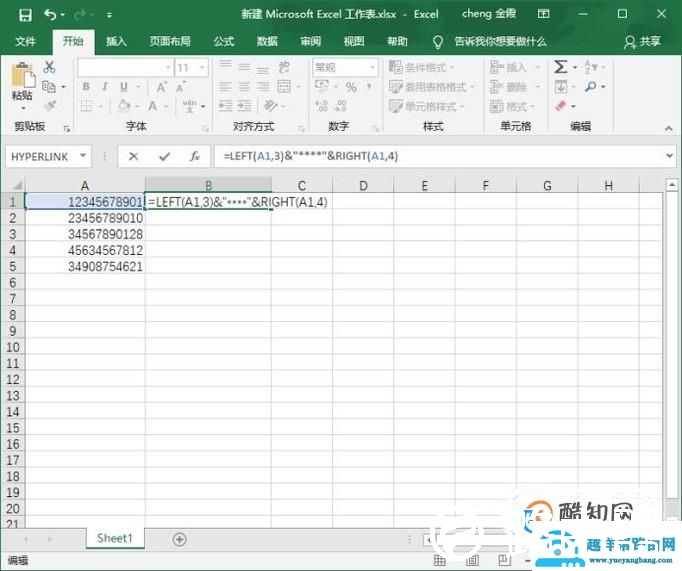Viewport: 682px width, 571px height.
Task: Click the formula bar input field
Action: [440, 156]
